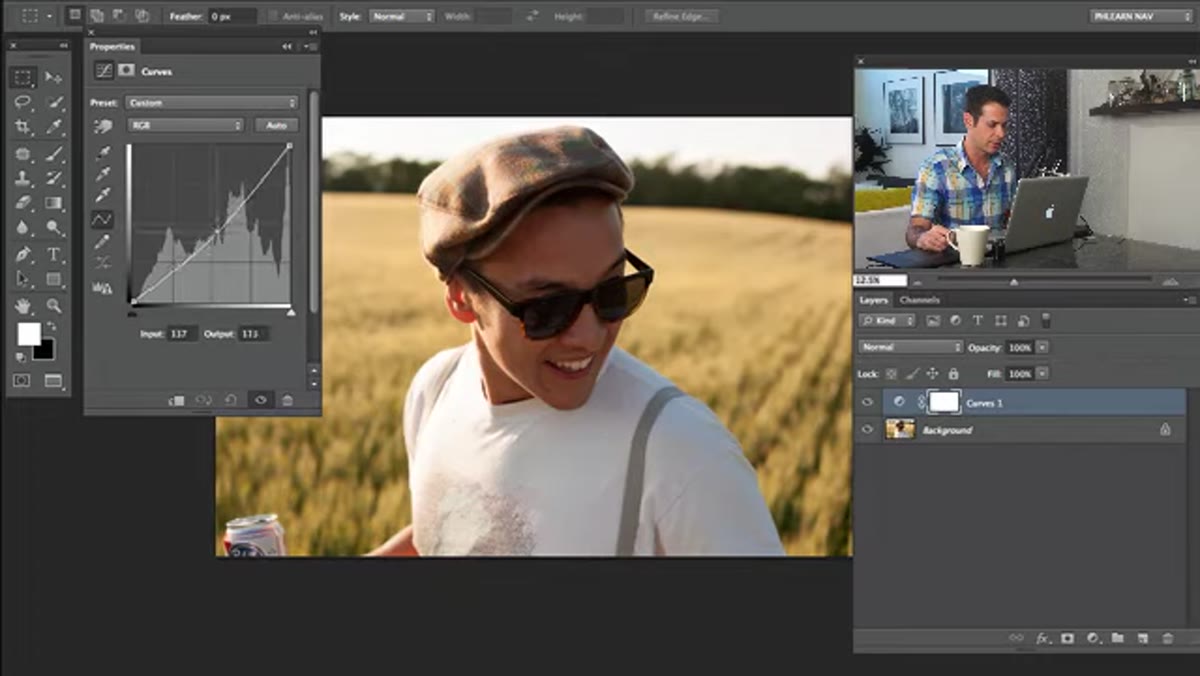Select the Dodge tool
1200x676 pixels.
point(54,228)
